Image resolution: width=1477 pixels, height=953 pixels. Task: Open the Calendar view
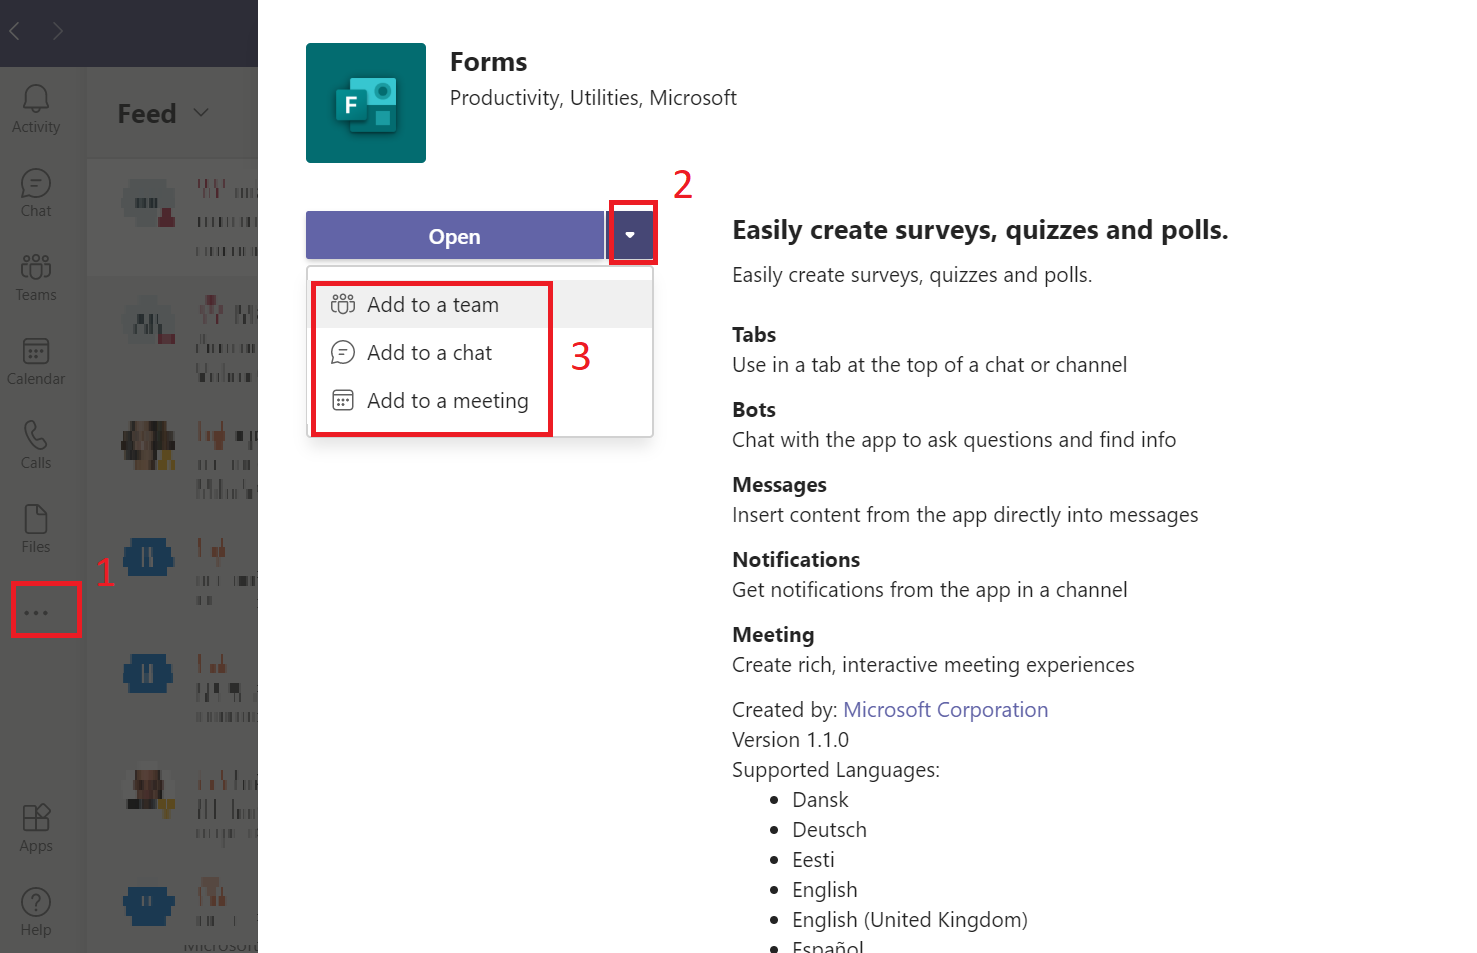(36, 361)
